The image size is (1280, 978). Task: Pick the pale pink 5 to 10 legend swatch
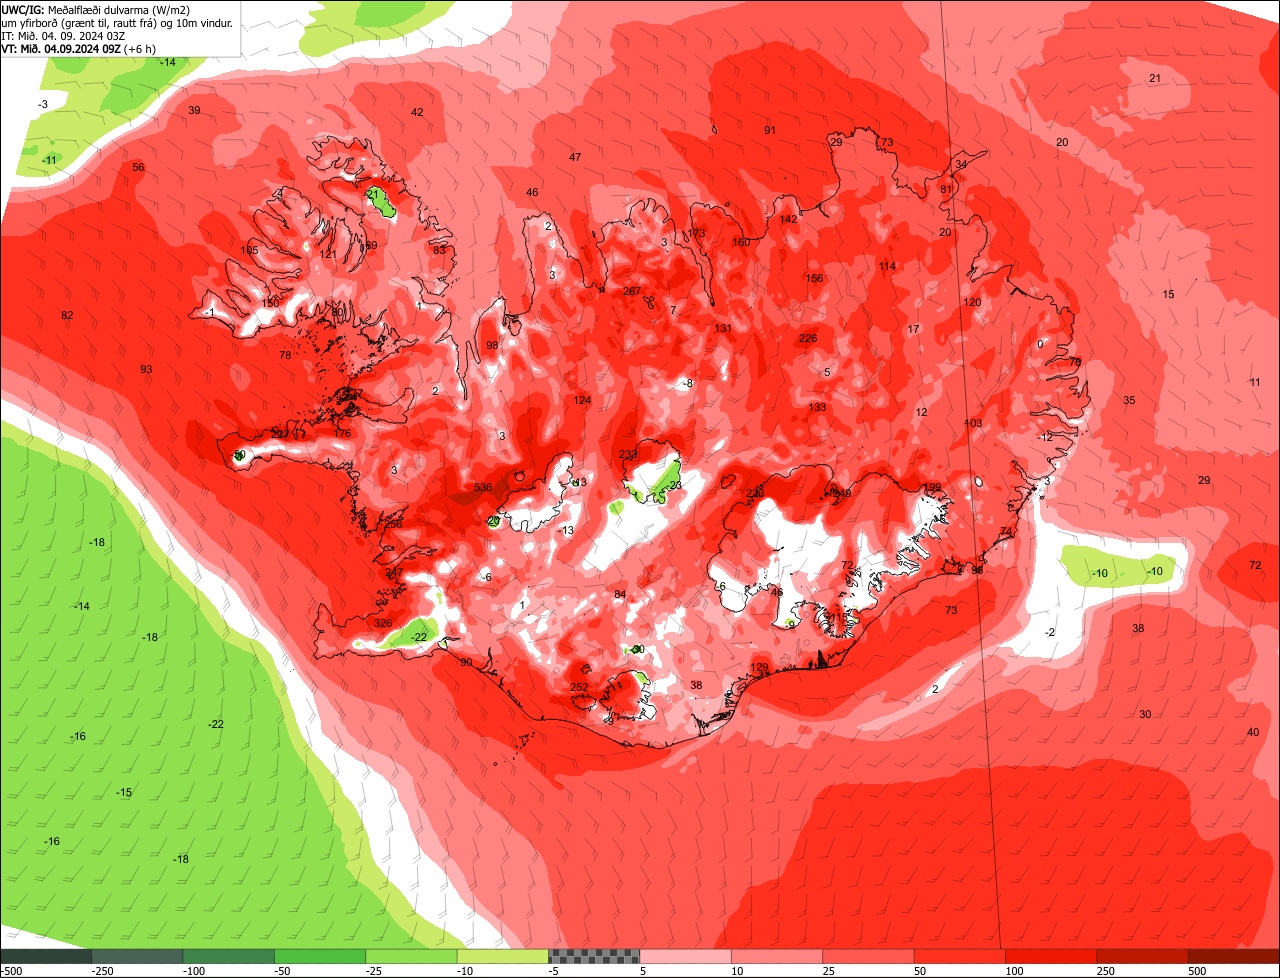(686, 957)
